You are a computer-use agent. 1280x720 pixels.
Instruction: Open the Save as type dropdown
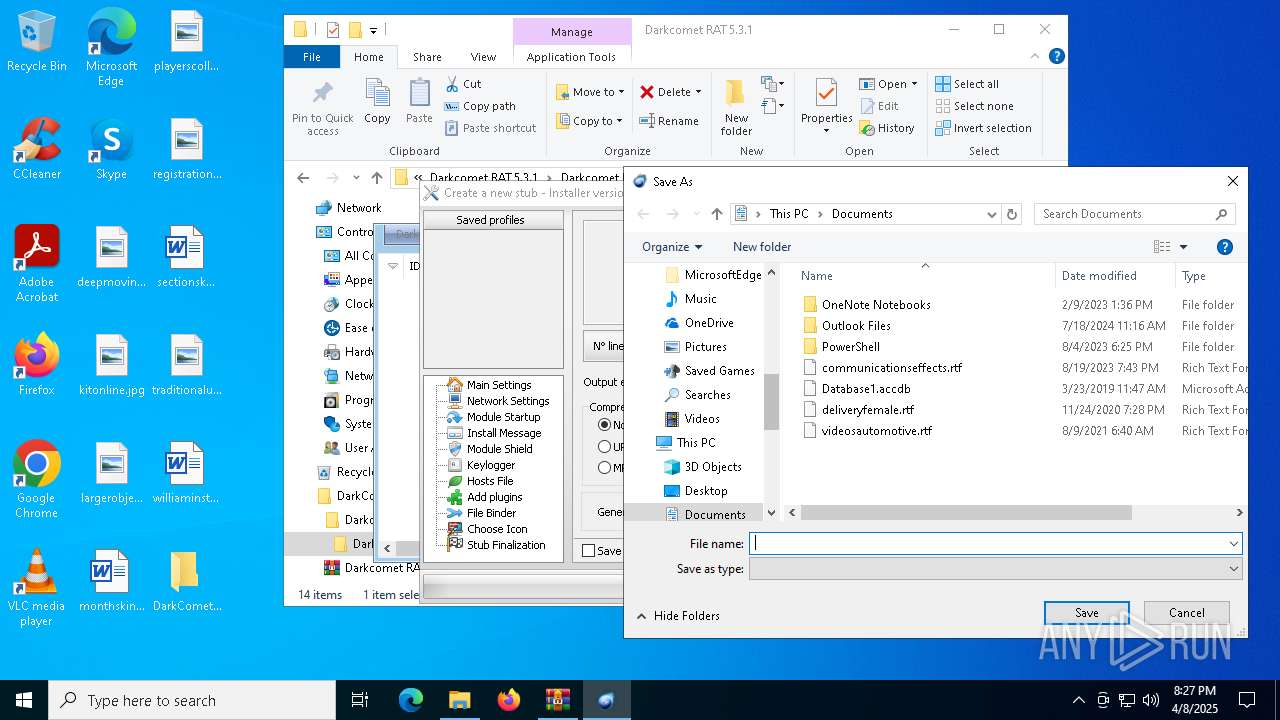point(1233,569)
